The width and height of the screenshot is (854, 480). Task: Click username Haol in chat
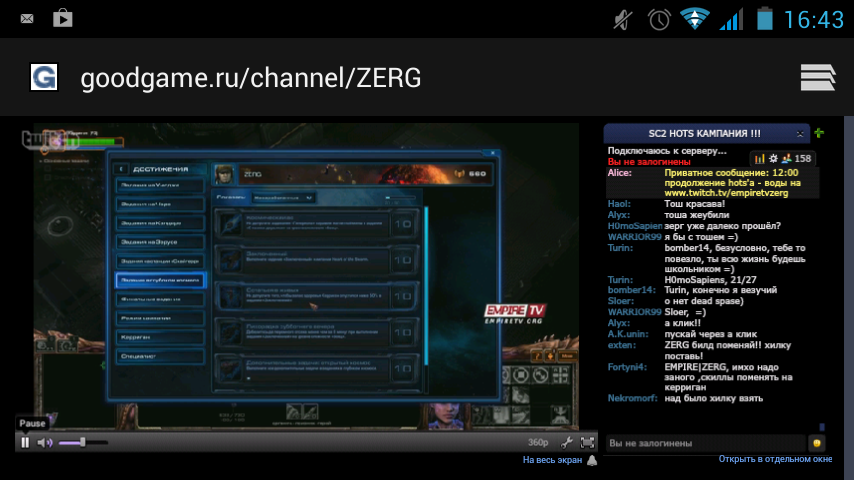[x=619, y=204]
